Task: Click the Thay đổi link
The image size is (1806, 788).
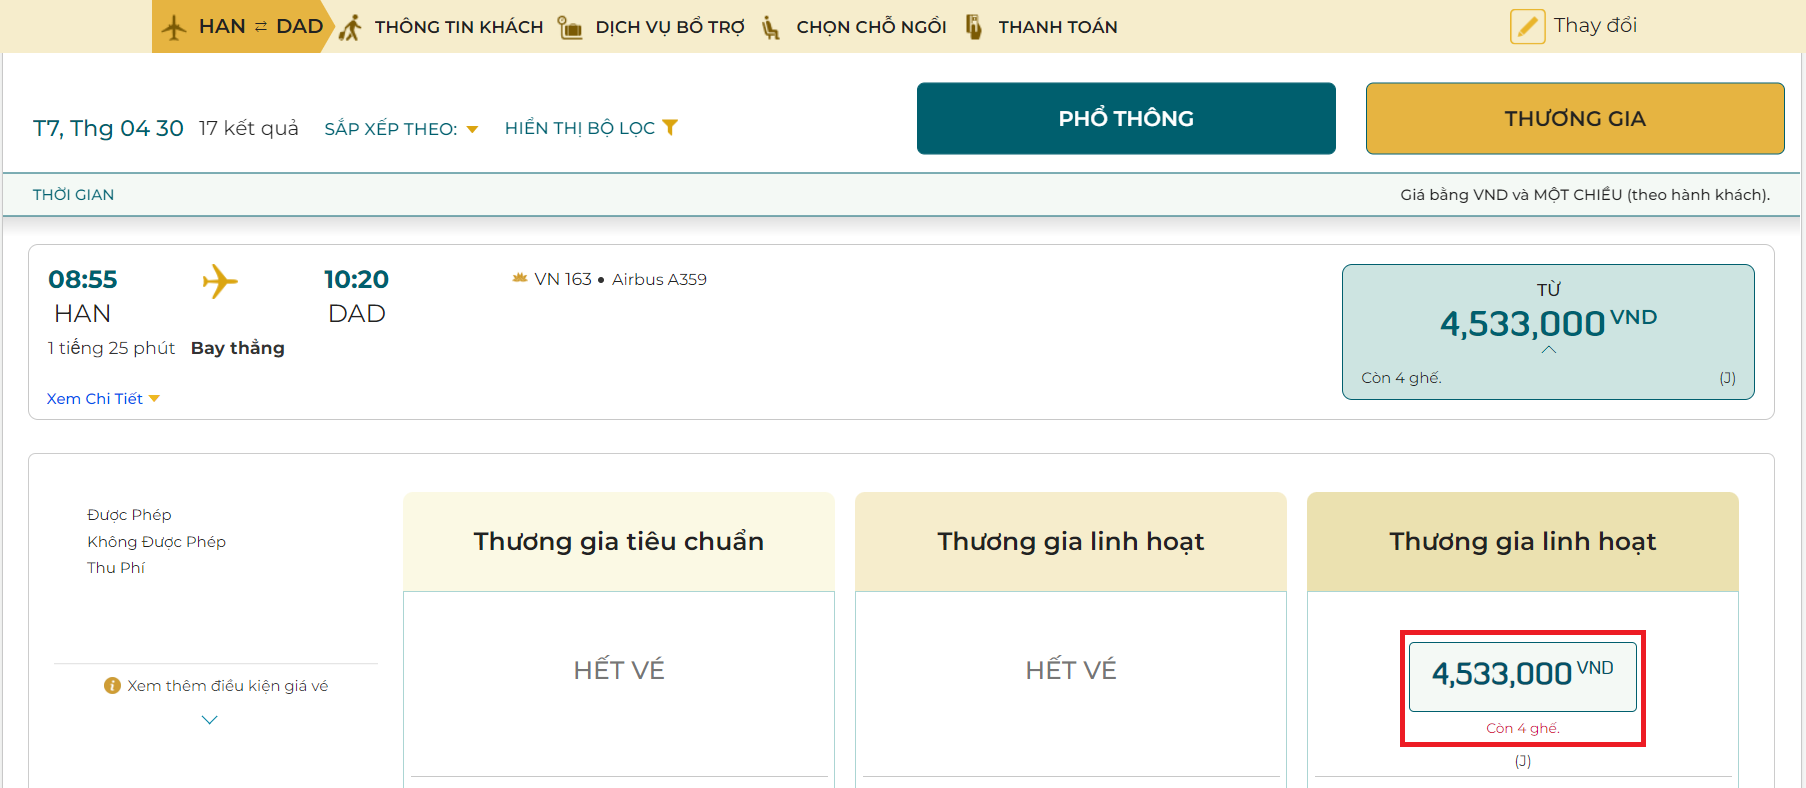Action: click(x=1595, y=25)
